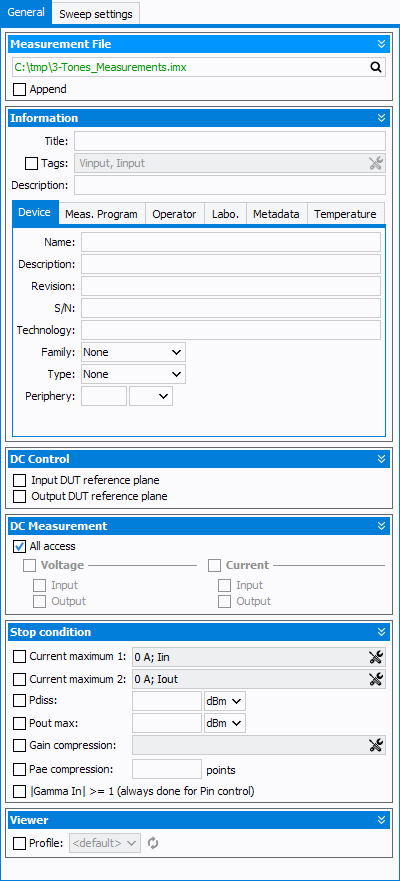
Task: Click the measurement file browse magnifier icon
Action: tap(375, 67)
